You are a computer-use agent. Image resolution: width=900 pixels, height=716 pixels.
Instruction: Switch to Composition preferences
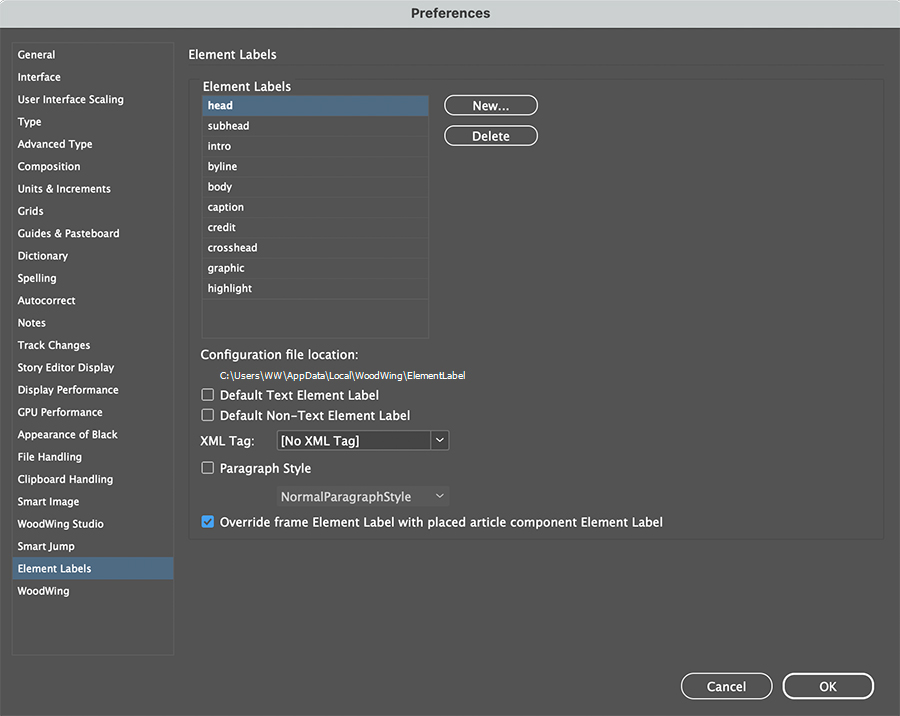point(93,167)
